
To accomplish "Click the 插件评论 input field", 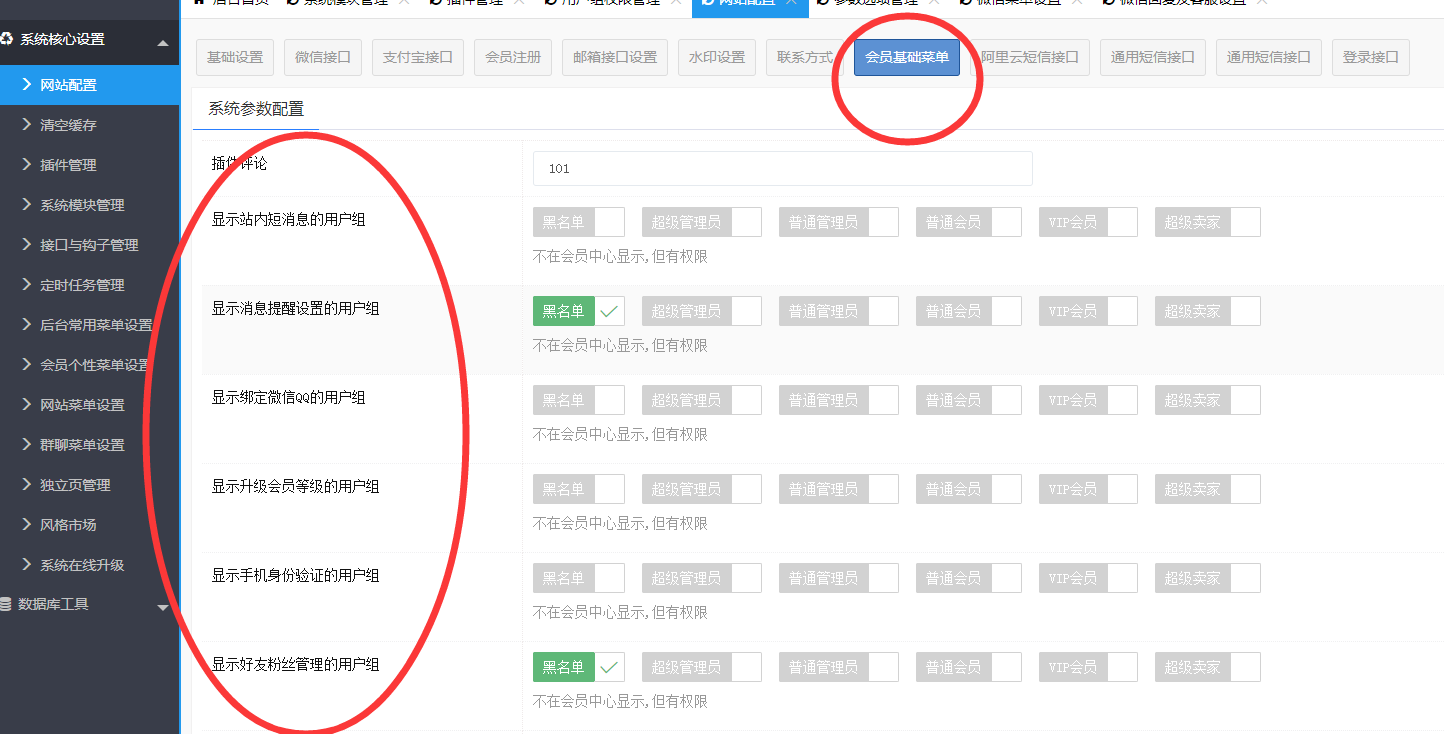I will pyautogui.click(x=782, y=168).
